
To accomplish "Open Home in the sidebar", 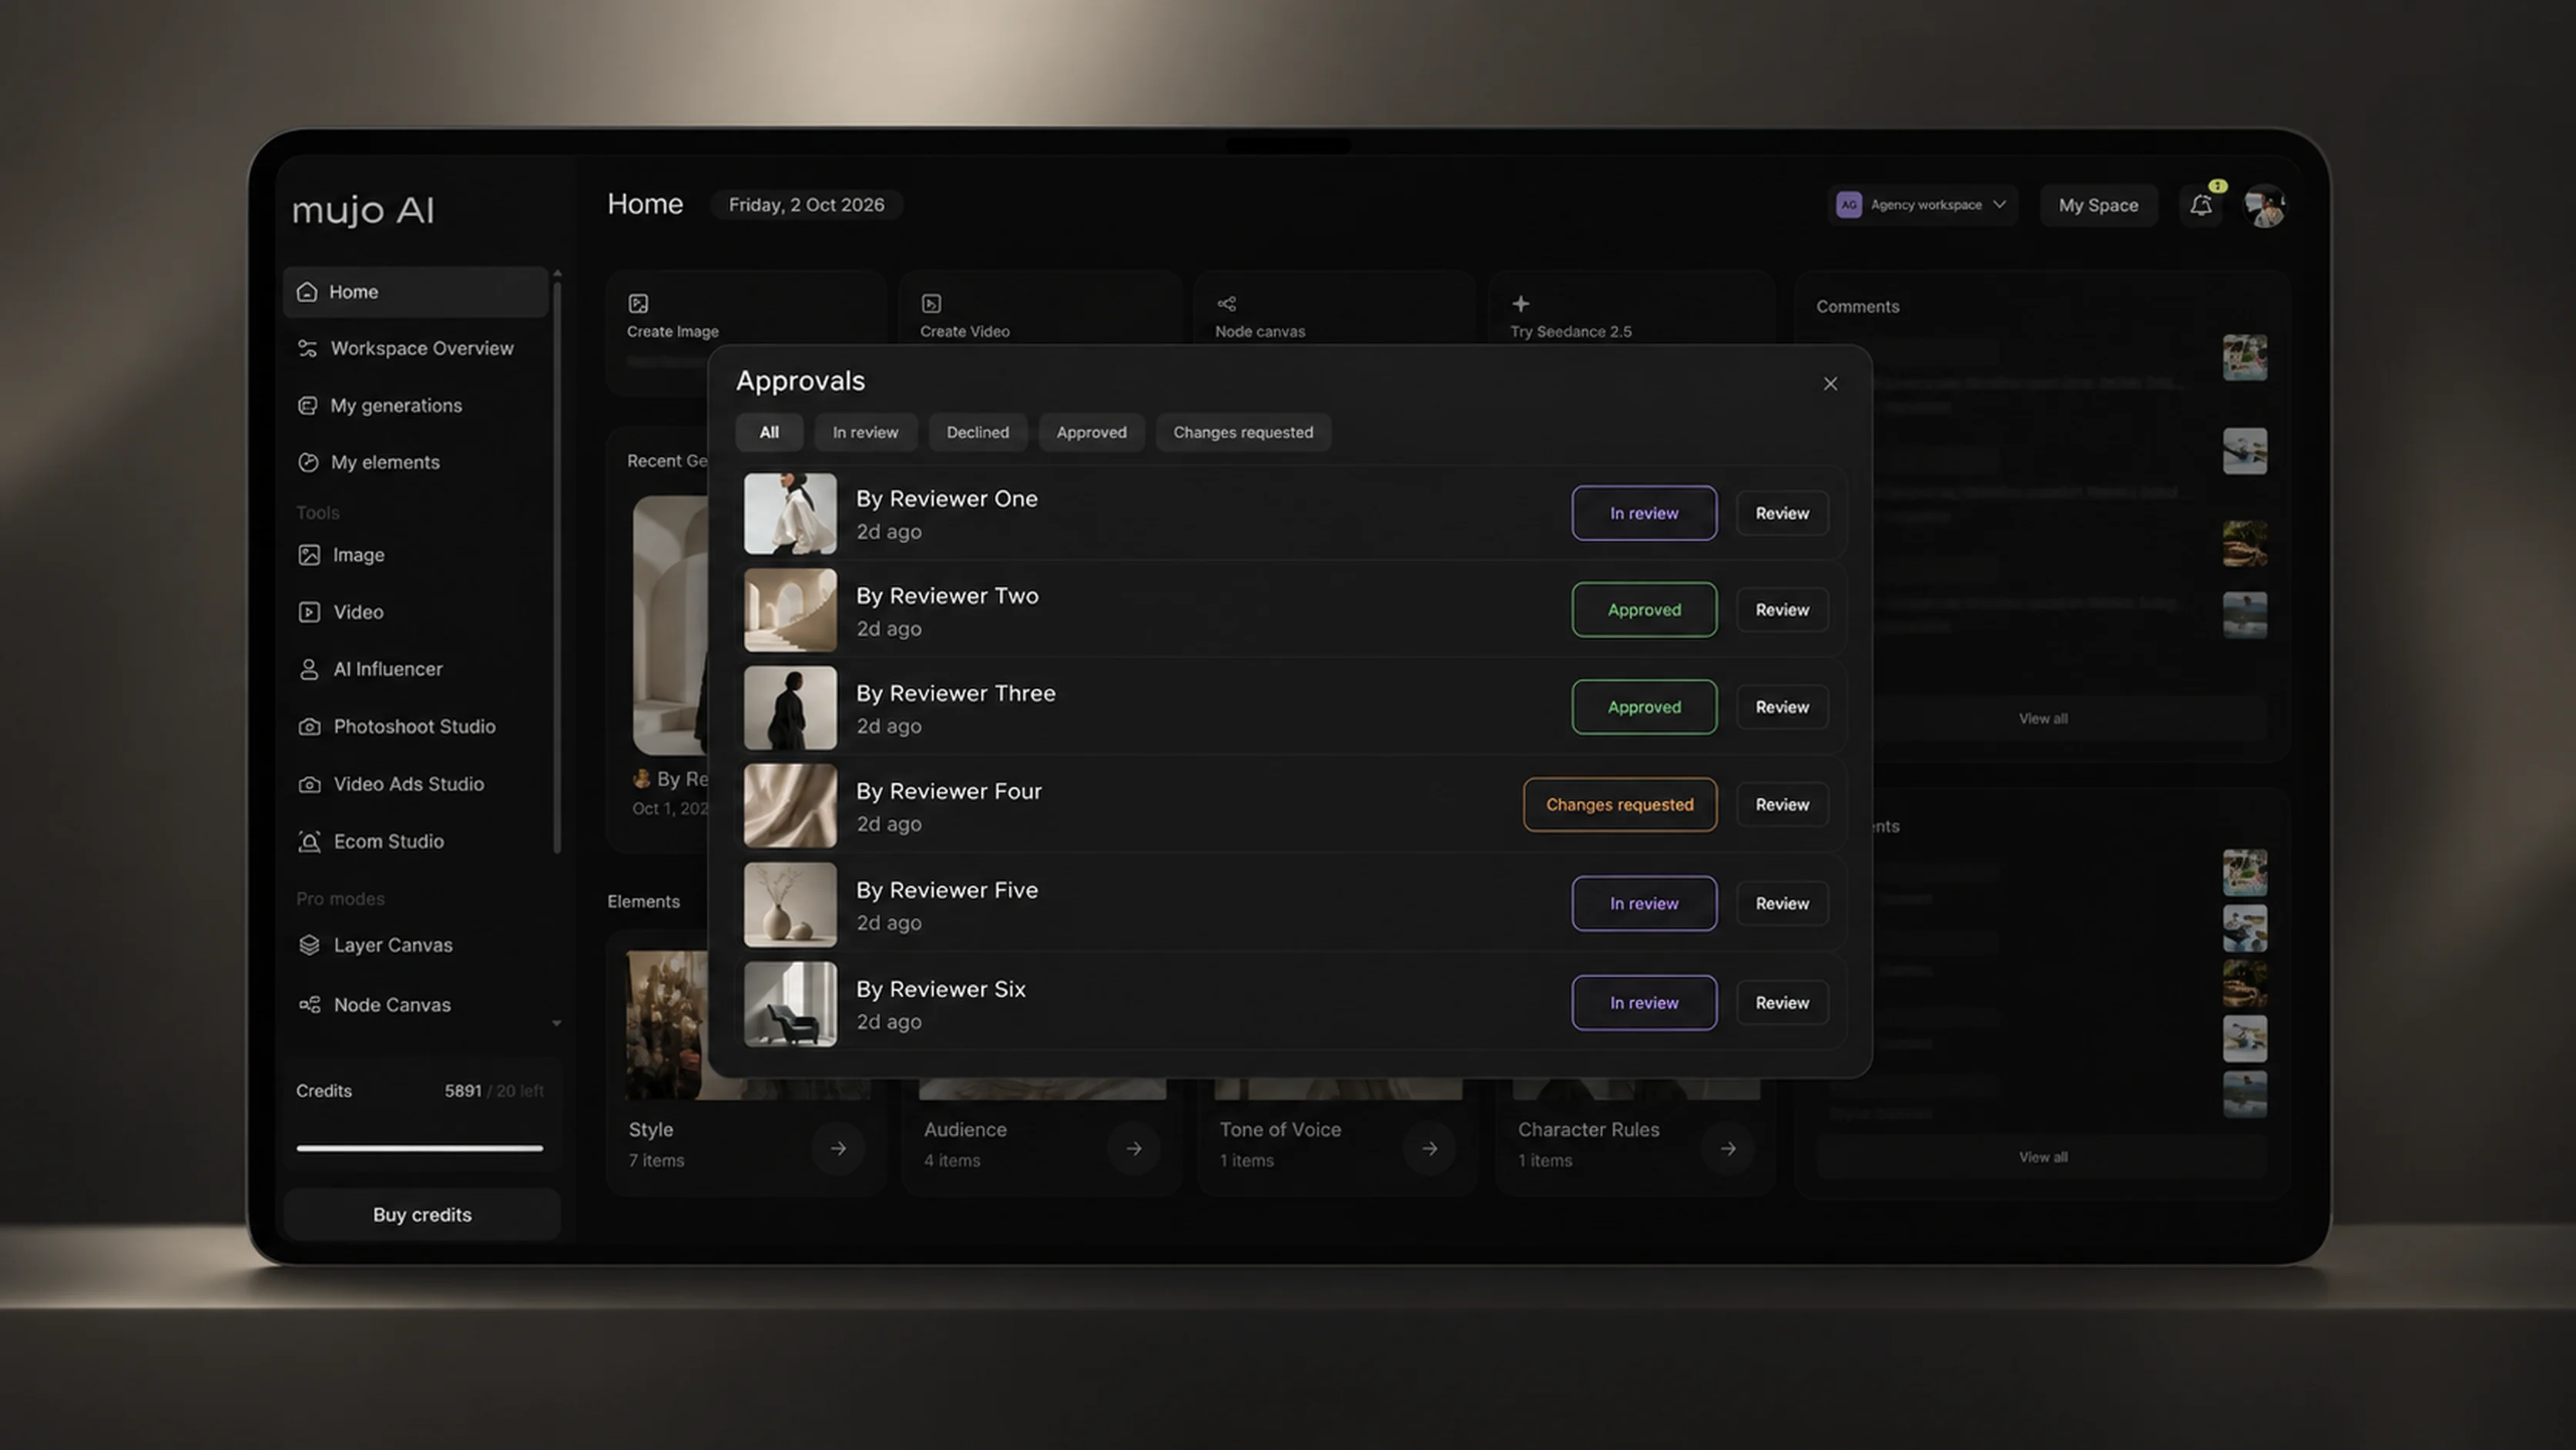I will (415, 292).
